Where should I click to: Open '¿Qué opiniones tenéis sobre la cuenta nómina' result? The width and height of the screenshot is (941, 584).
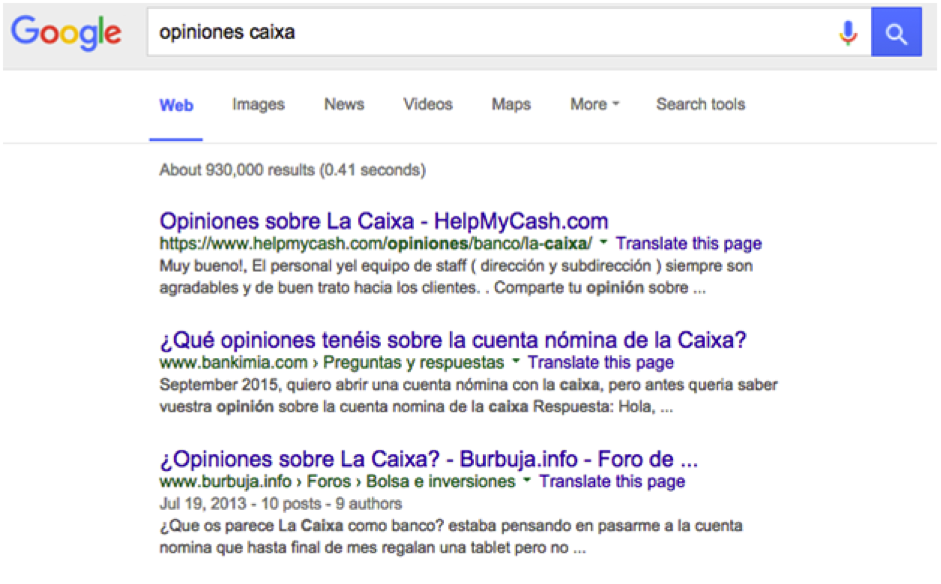pyautogui.click(x=452, y=340)
